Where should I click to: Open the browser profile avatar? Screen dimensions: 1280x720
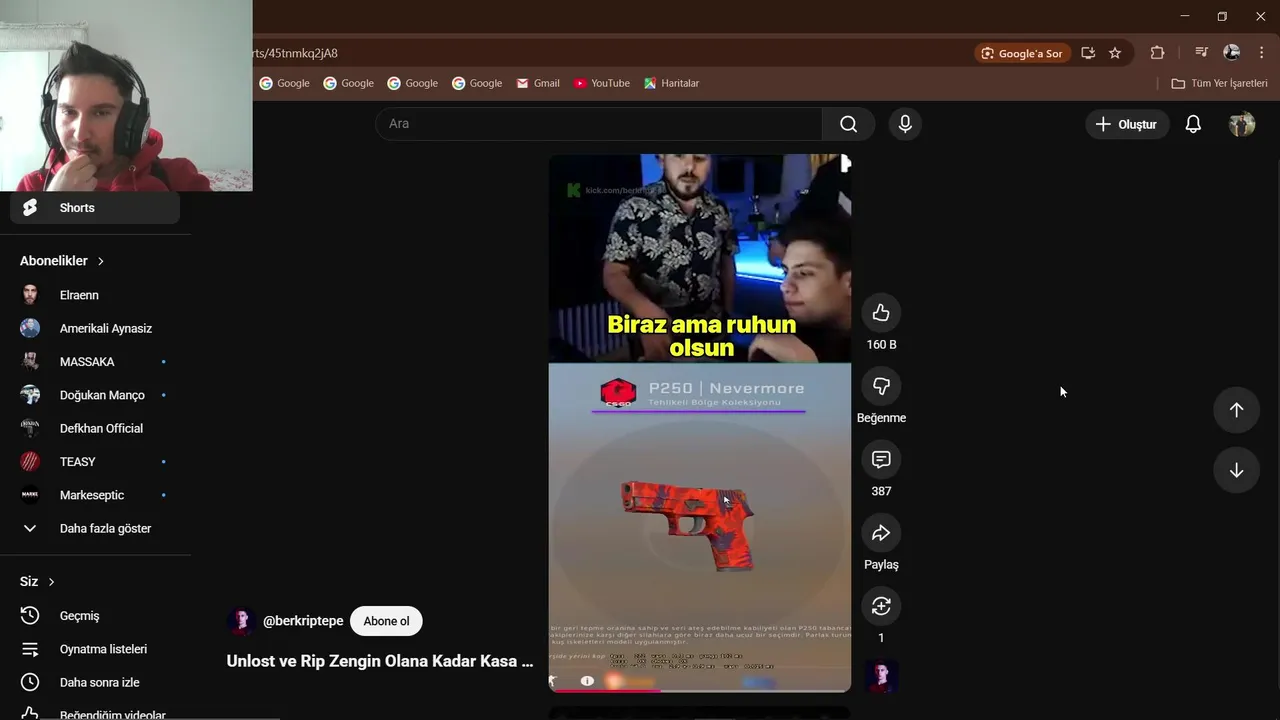point(1232,53)
